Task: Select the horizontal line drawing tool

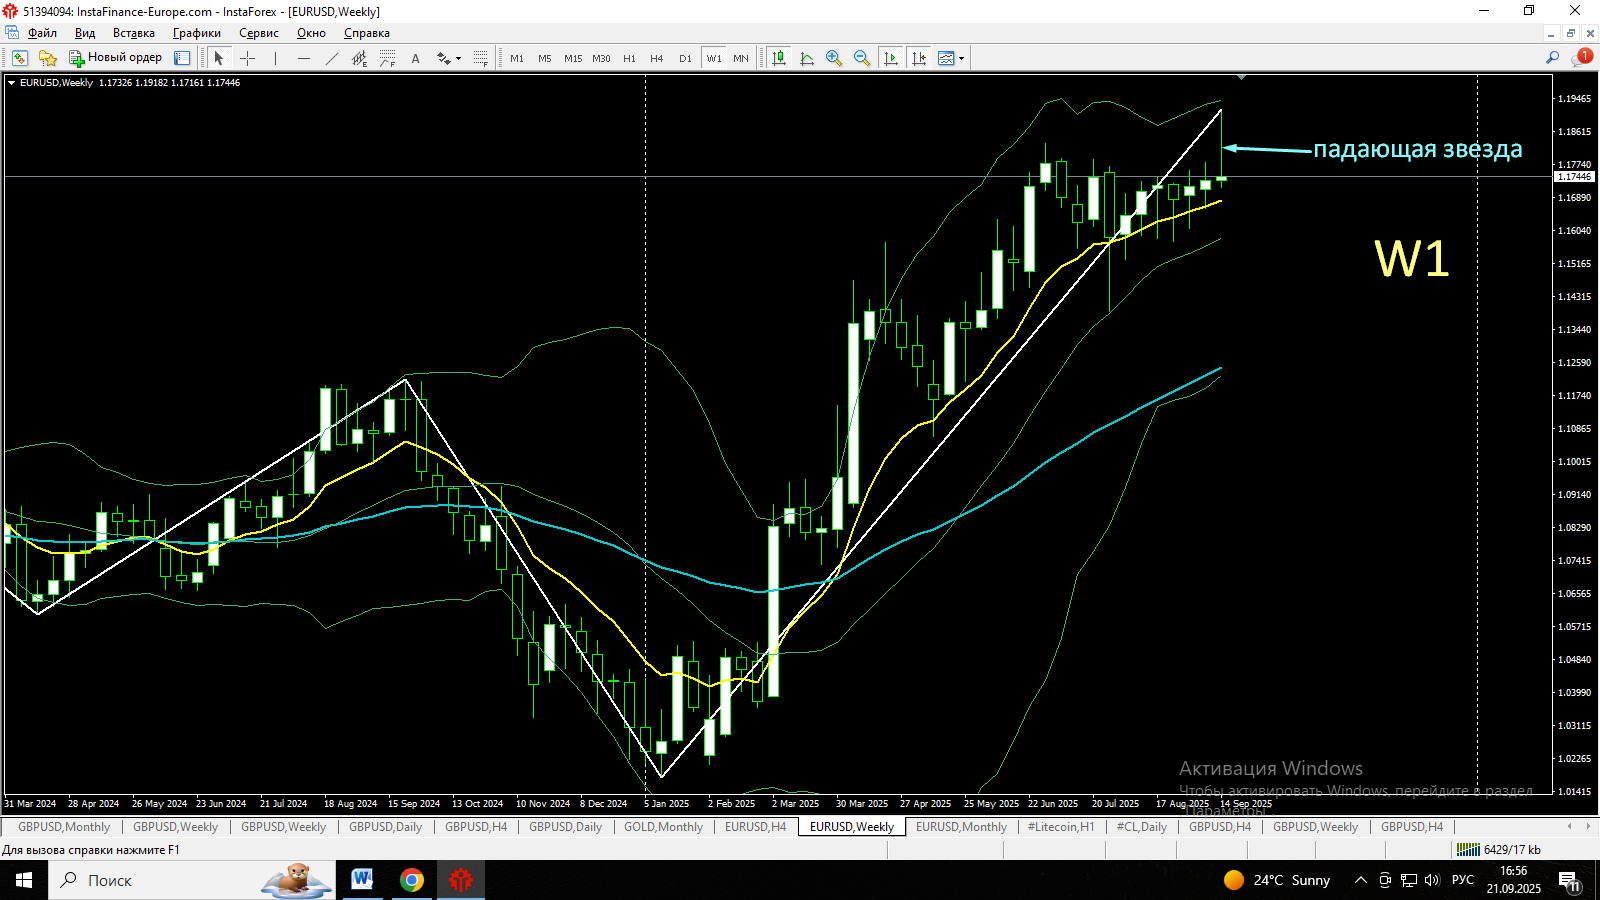Action: (304, 58)
